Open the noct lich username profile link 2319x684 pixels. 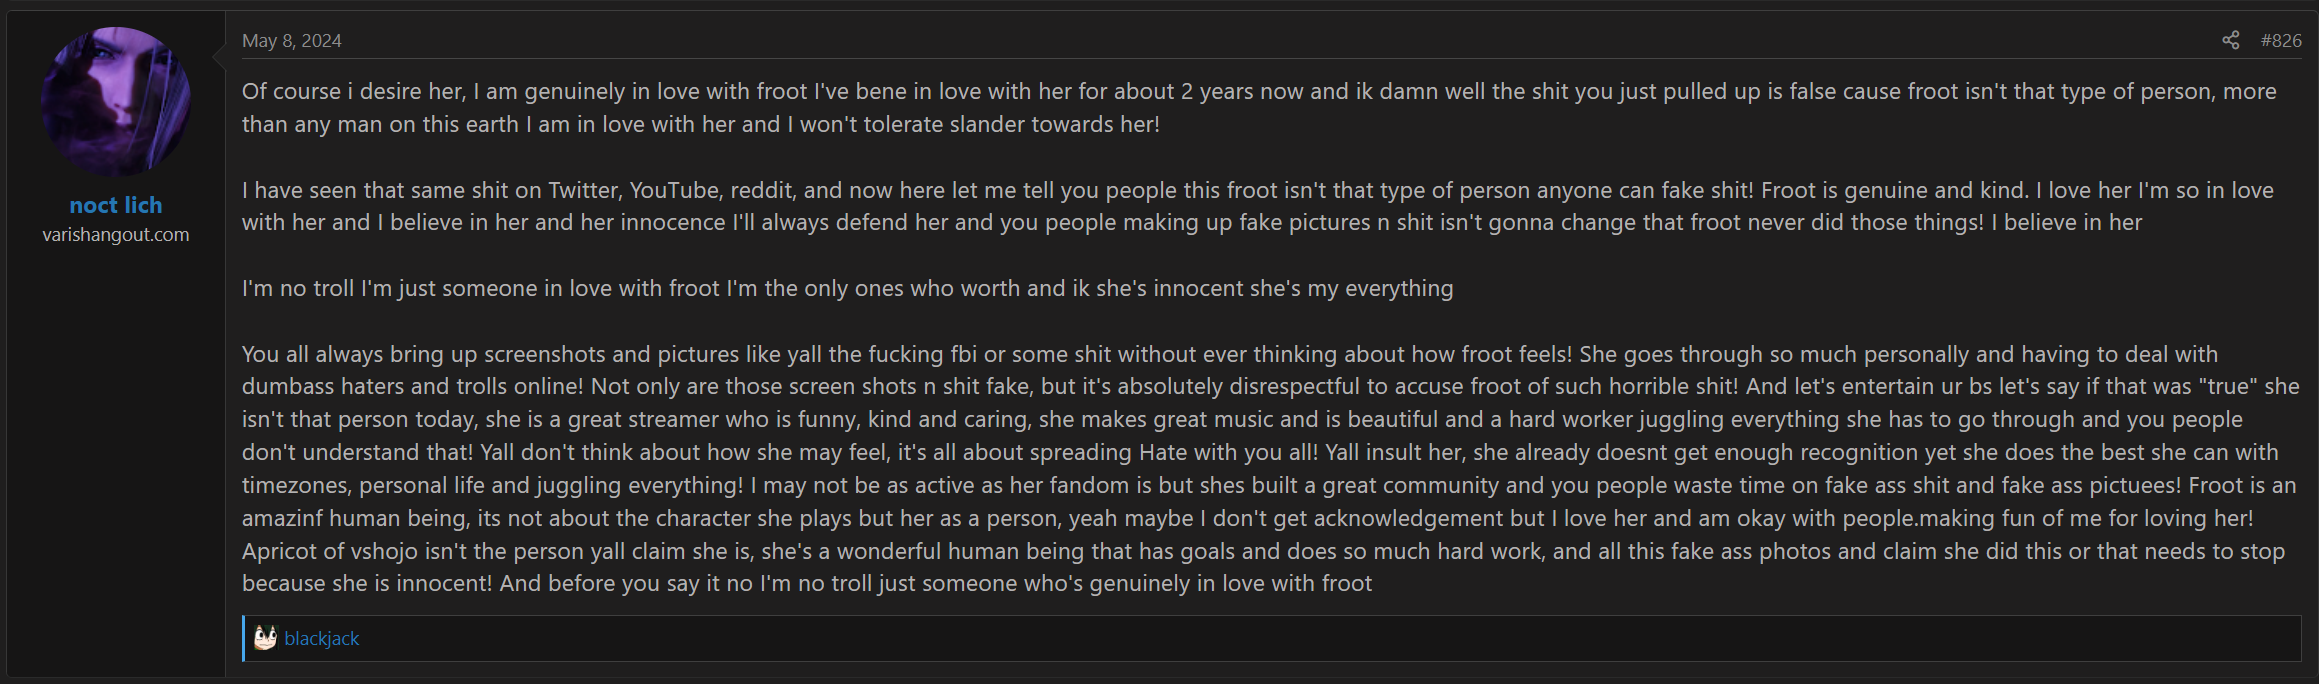[x=116, y=205]
